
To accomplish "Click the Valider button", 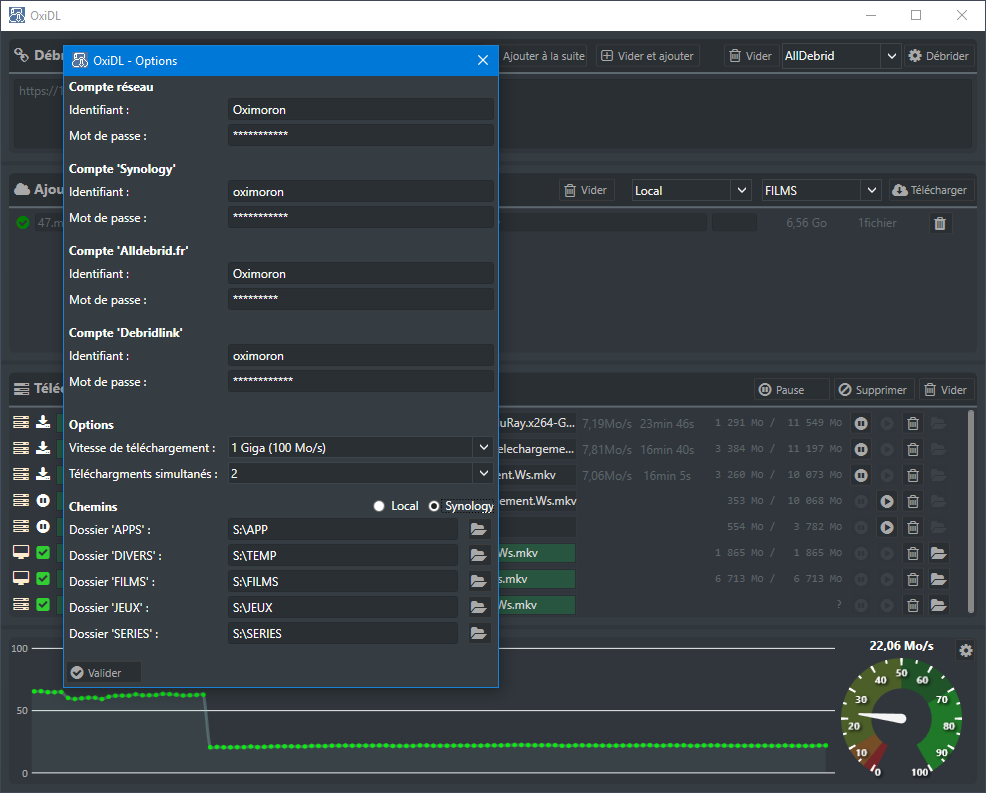I will point(104,673).
